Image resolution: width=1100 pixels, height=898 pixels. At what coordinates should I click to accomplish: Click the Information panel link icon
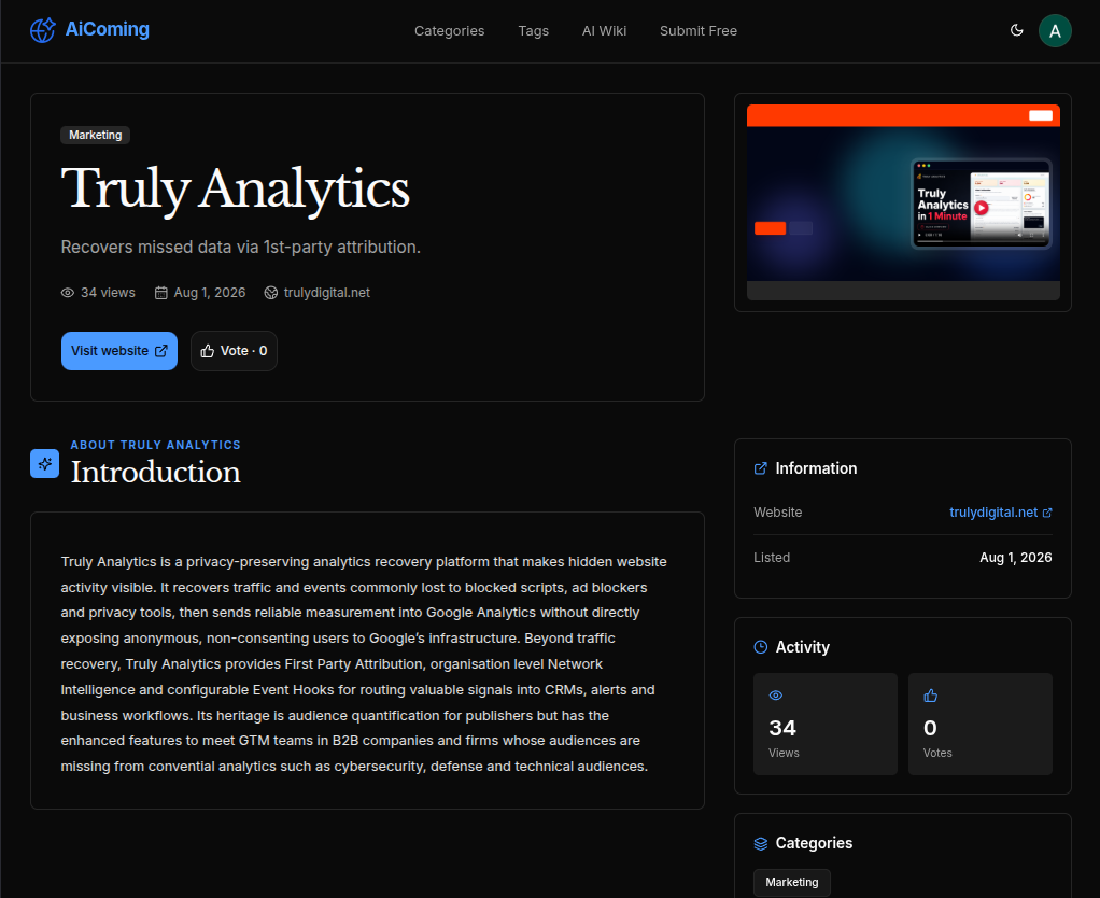(x=760, y=469)
